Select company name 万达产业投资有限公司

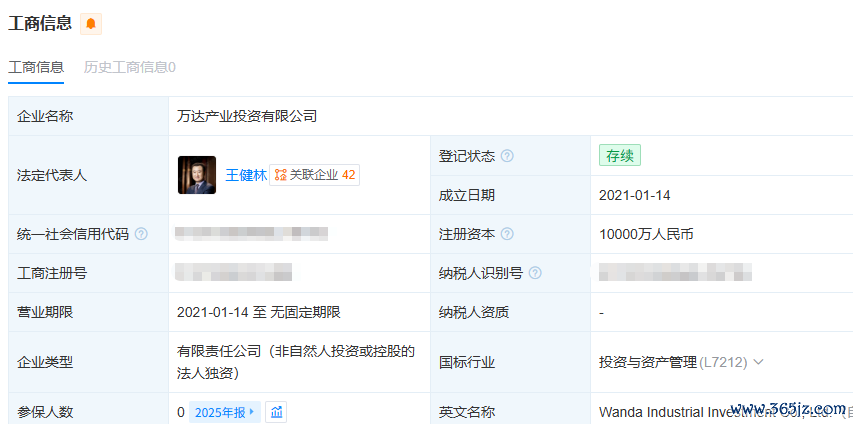(247, 116)
